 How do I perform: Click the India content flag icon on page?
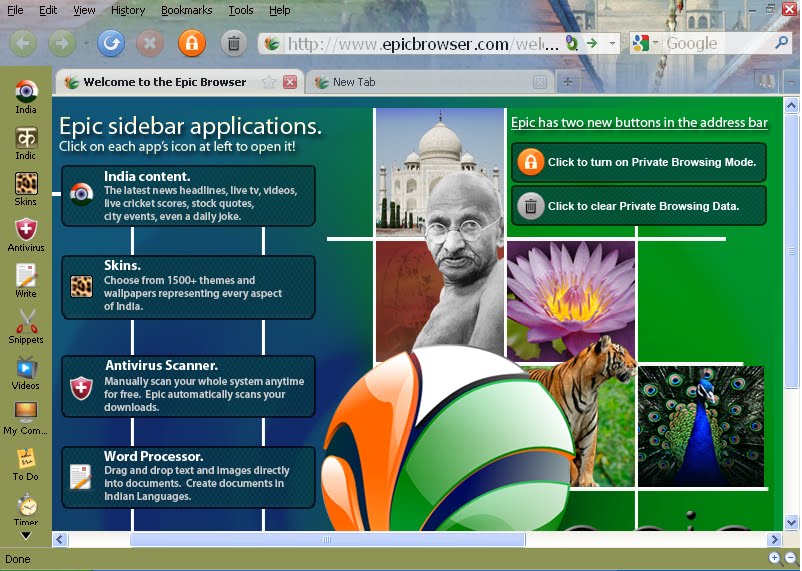click(82, 194)
